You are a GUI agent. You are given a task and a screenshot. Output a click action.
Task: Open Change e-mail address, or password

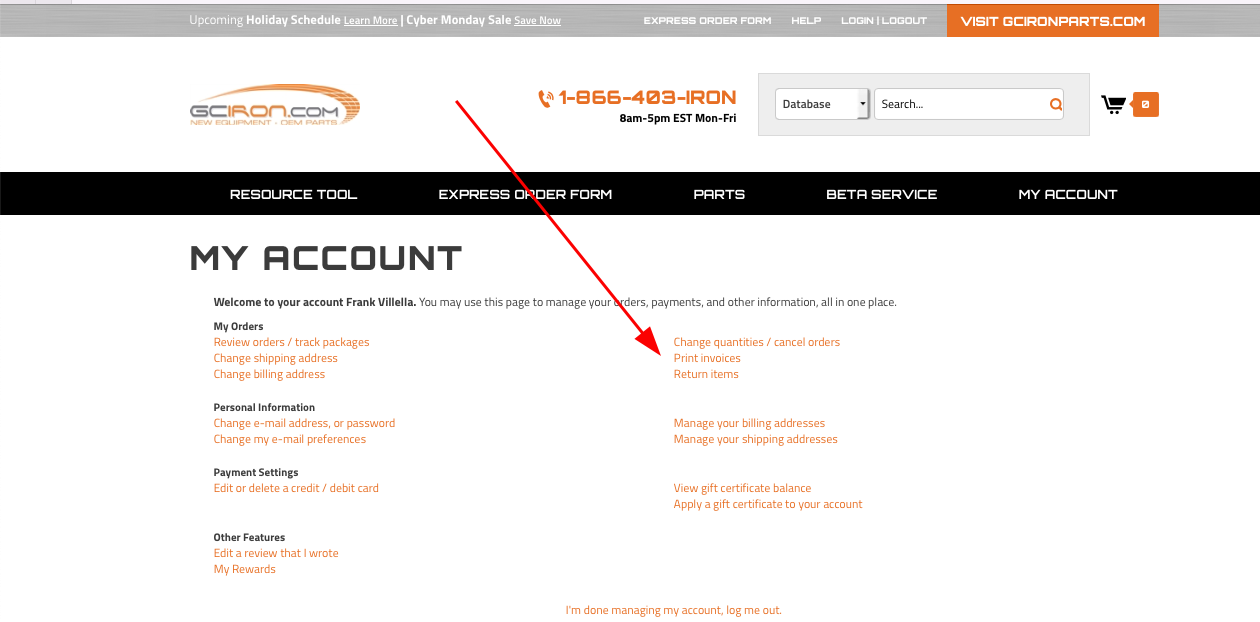[304, 423]
